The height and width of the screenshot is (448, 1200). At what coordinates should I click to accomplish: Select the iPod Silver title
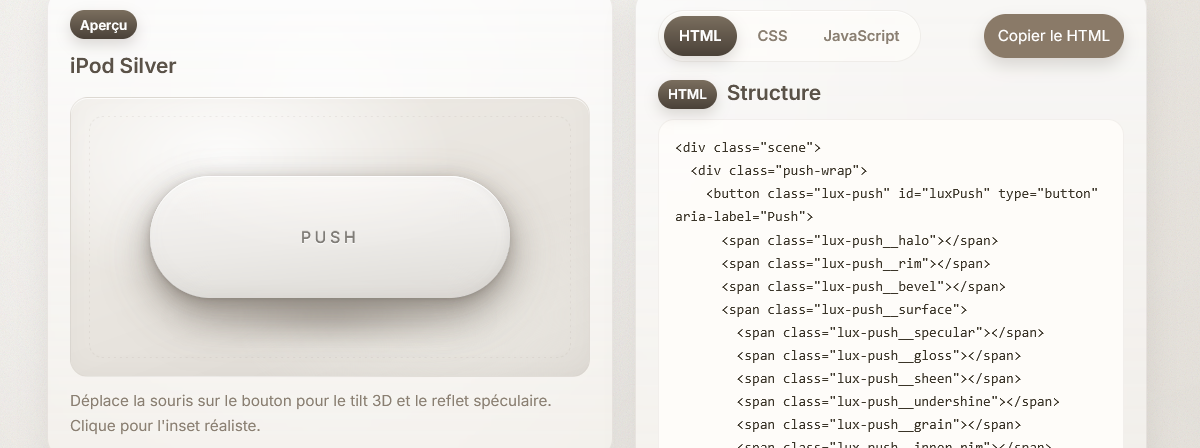(x=123, y=66)
